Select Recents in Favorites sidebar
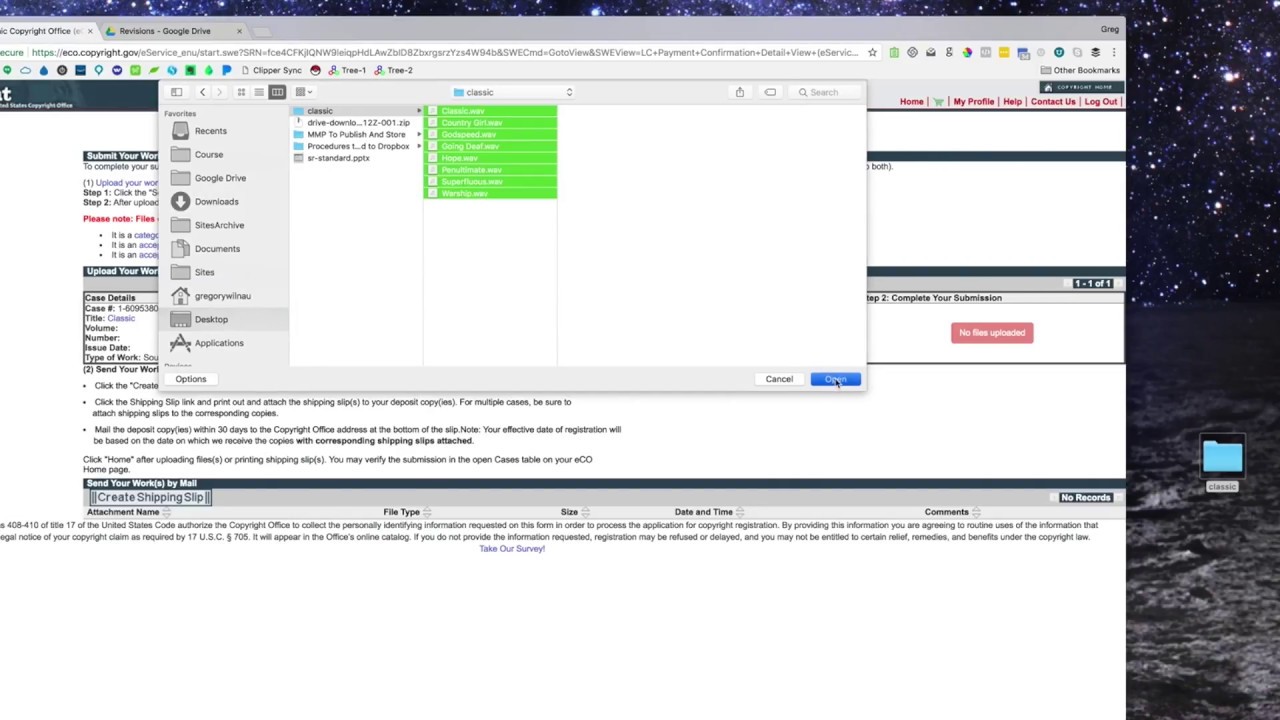The width and height of the screenshot is (1280, 720). pos(210,131)
